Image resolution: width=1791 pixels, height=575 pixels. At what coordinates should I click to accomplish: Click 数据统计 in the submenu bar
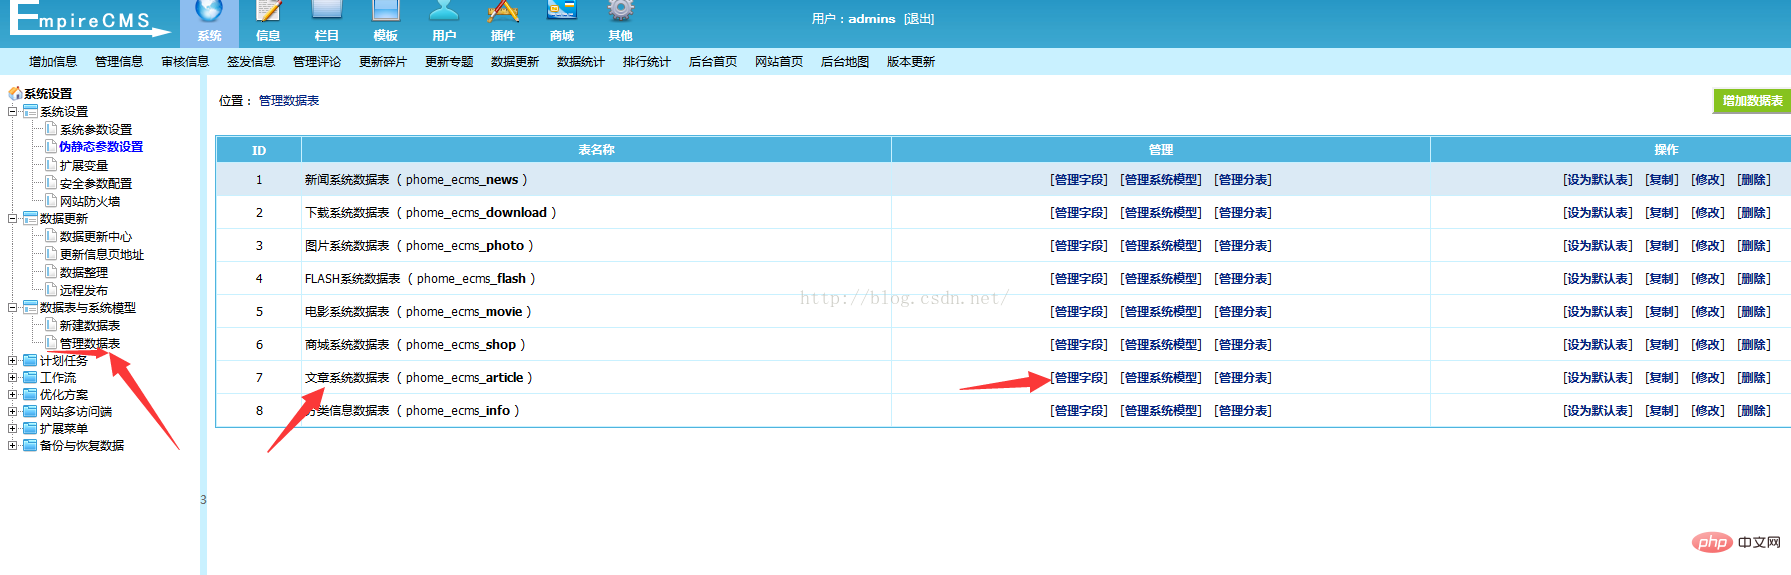click(581, 61)
